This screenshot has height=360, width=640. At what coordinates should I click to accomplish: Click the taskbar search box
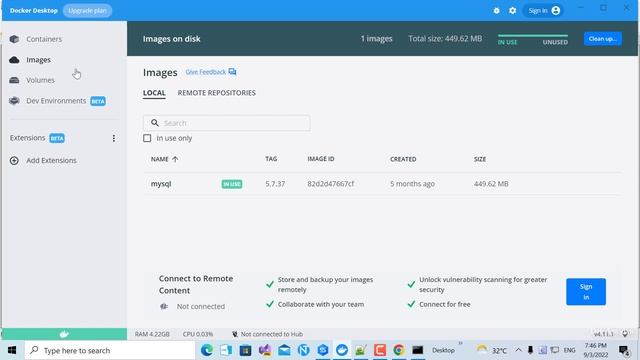[x=110, y=350]
